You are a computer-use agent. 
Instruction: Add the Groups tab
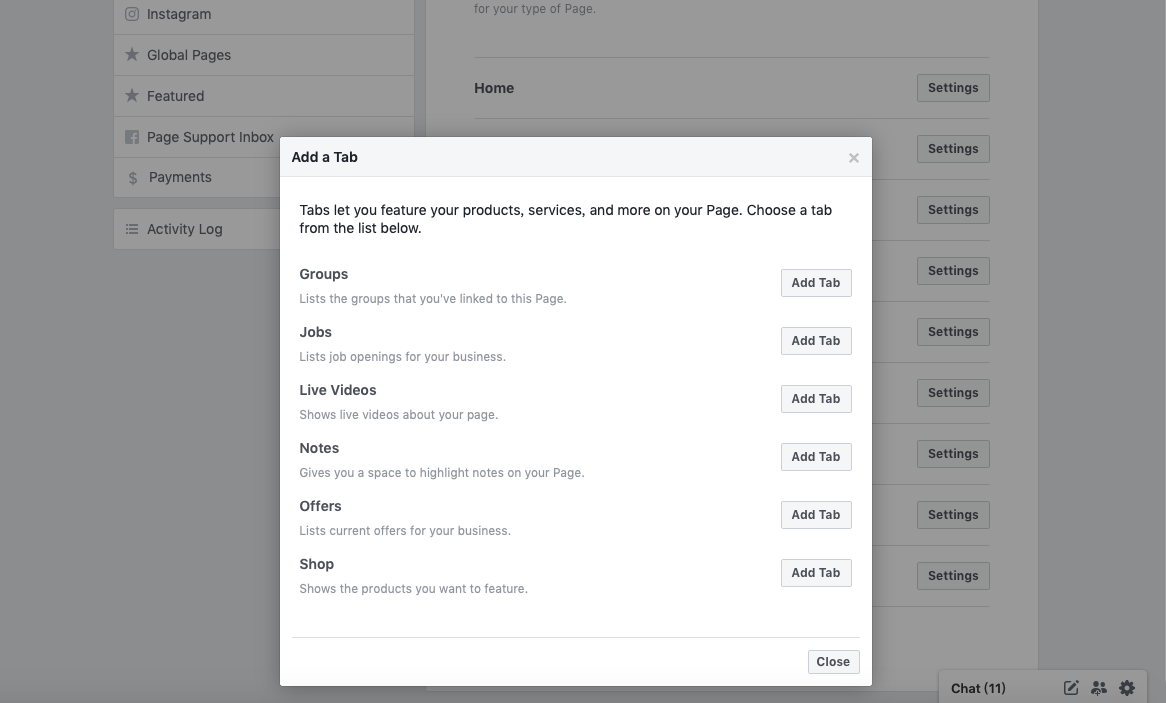816,283
